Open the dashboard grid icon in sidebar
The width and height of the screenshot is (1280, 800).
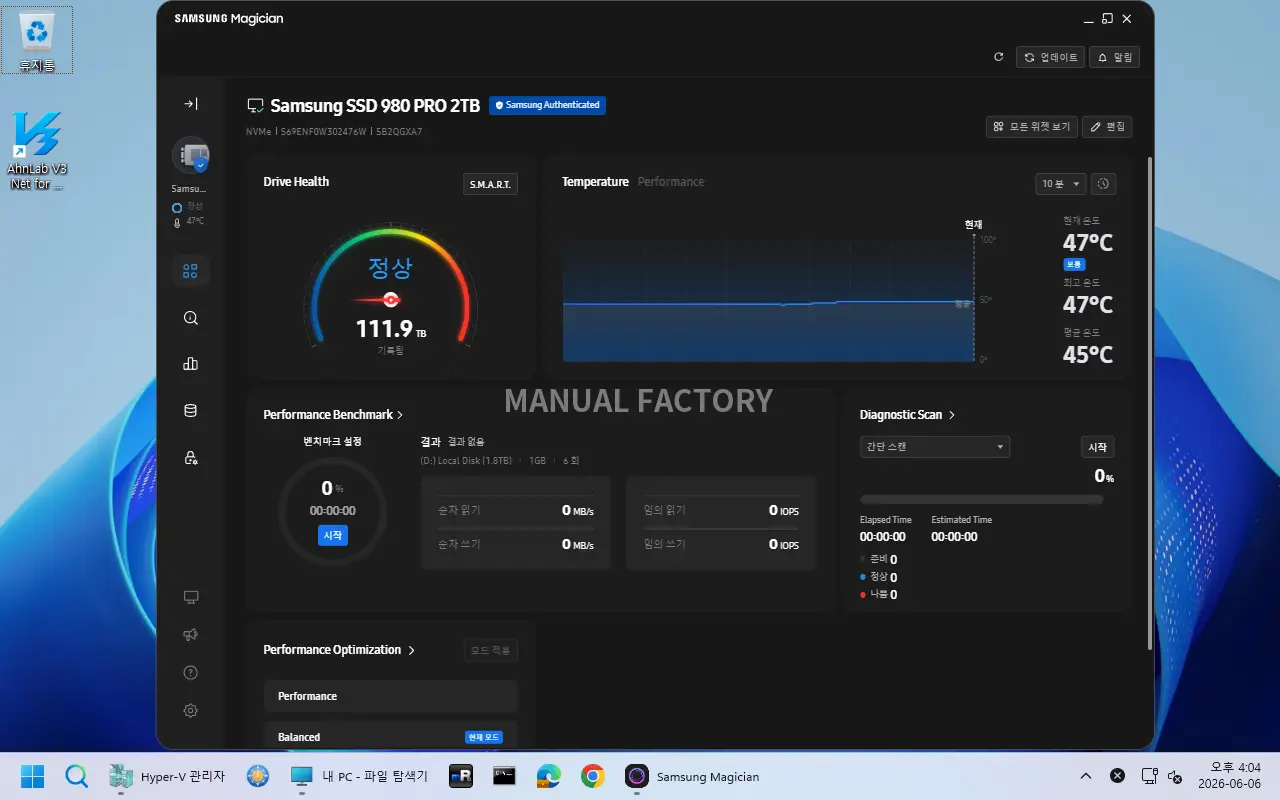coord(190,271)
